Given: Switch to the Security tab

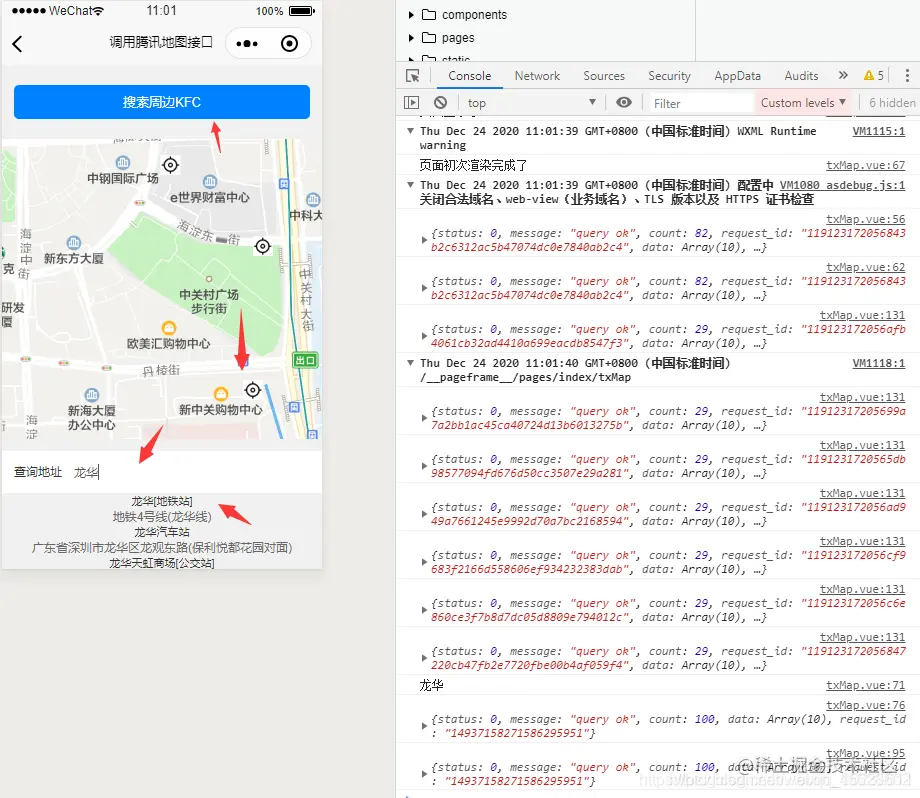Looking at the screenshot, I should click(x=669, y=76).
